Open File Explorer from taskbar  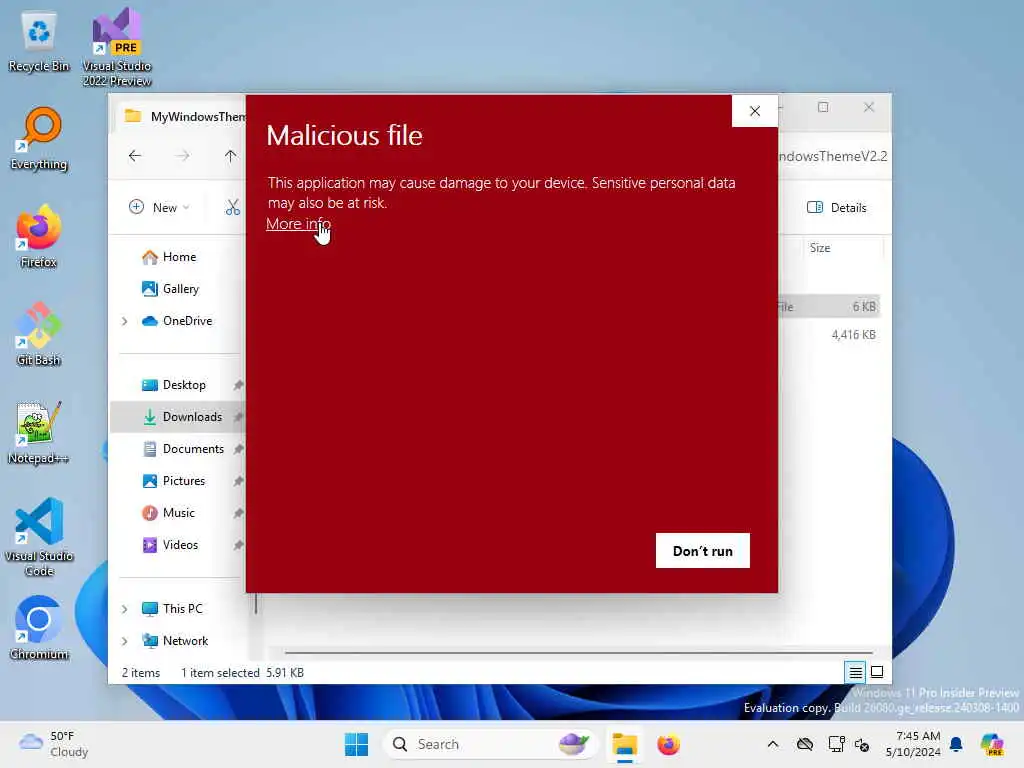pos(624,744)
